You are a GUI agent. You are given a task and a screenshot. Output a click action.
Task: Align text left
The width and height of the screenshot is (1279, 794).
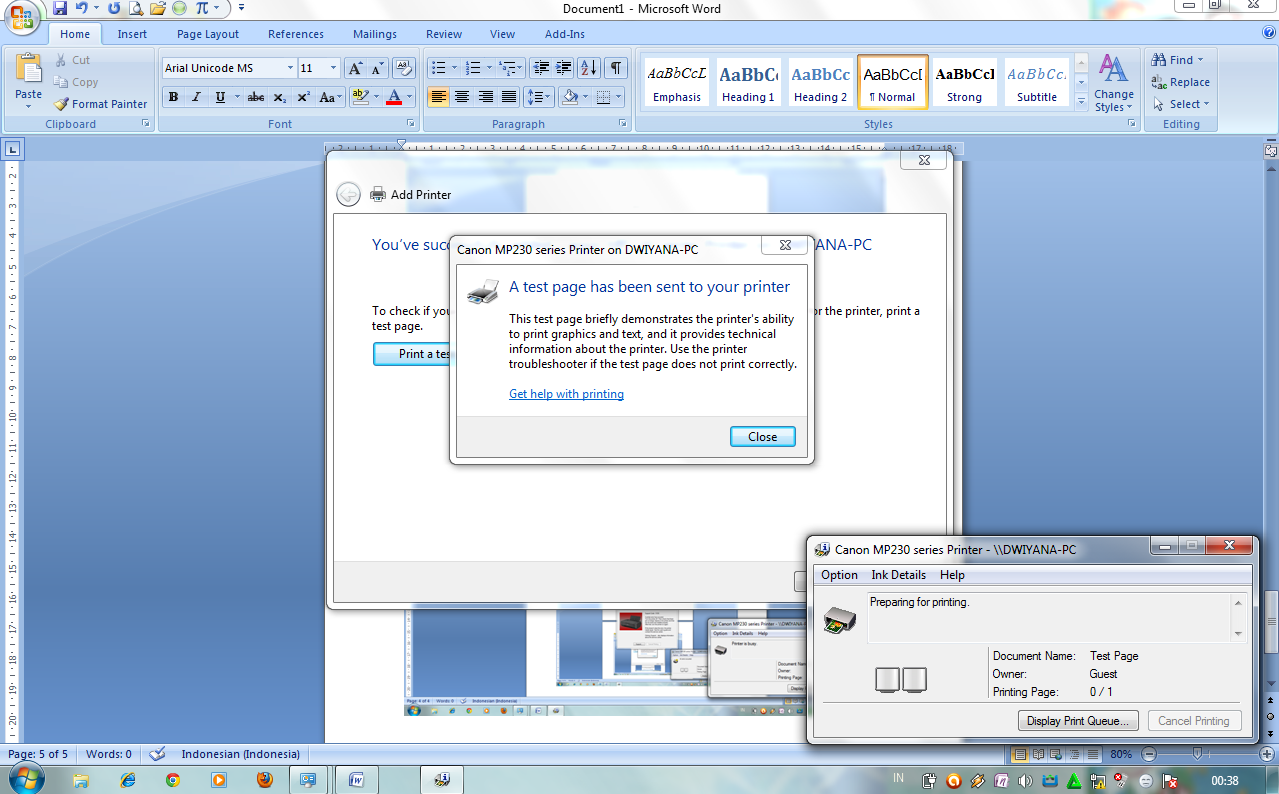438,97
